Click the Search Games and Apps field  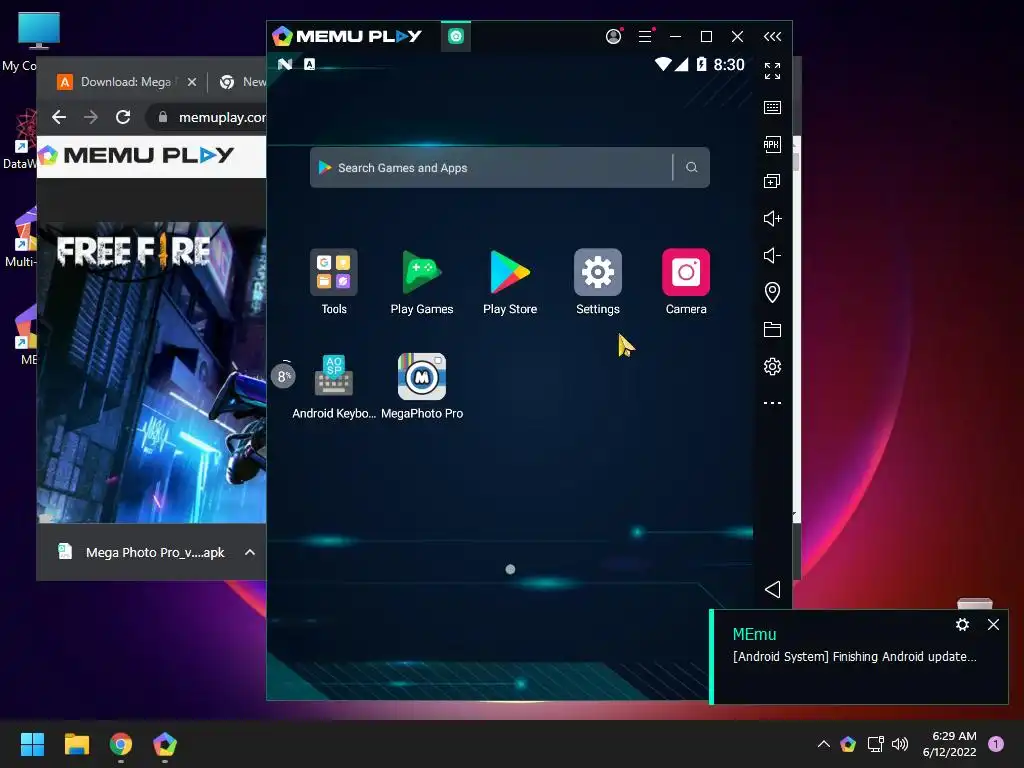[x=491, y=168]
